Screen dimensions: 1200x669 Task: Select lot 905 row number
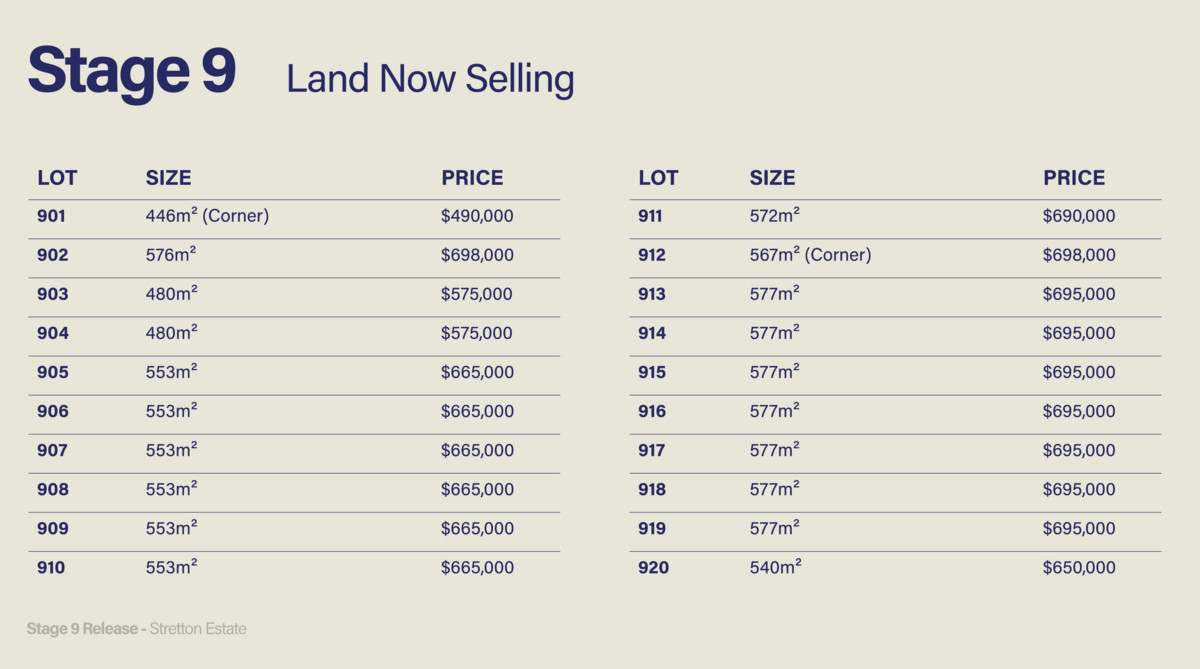coord(53,372)
